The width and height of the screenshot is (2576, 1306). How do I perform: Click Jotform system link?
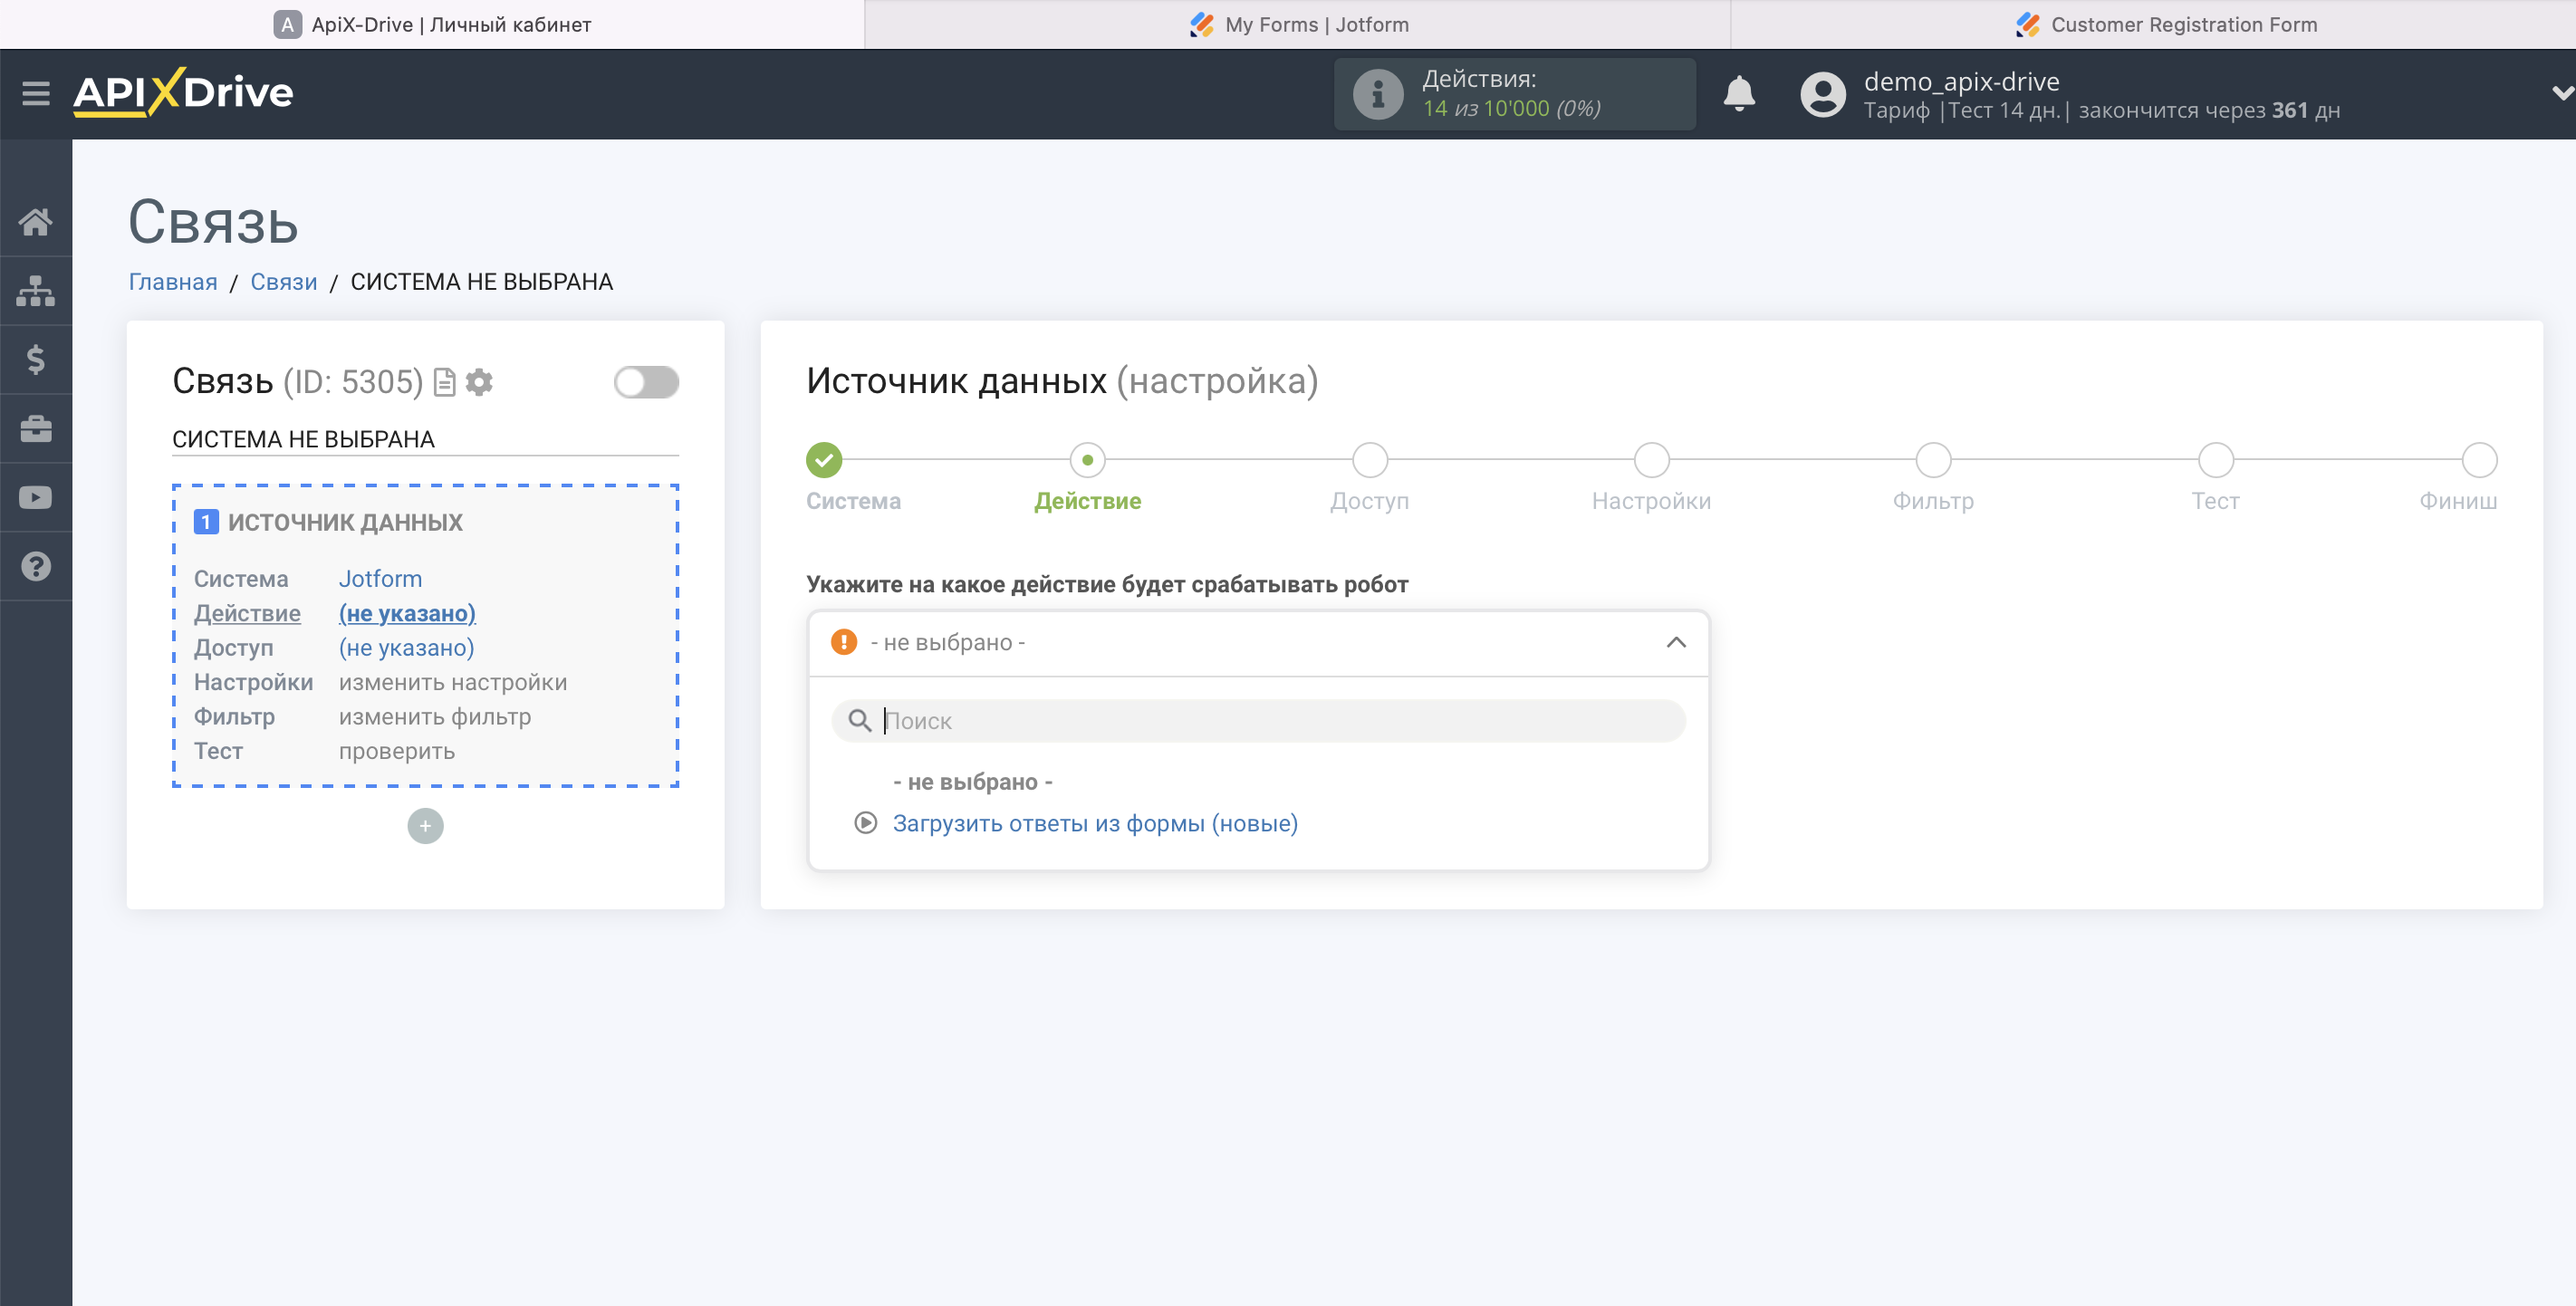(x=380, y=579)
